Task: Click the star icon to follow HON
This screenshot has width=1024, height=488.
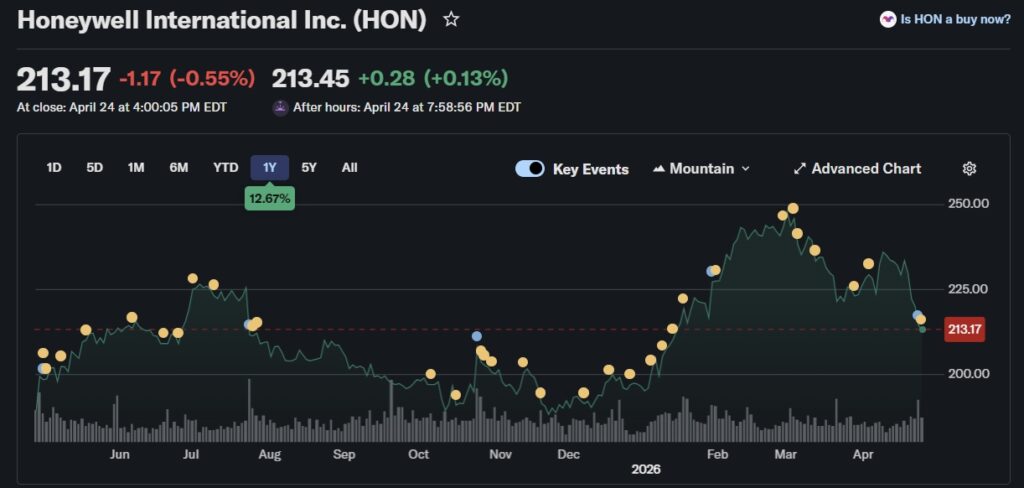Action: coord(451,19)
